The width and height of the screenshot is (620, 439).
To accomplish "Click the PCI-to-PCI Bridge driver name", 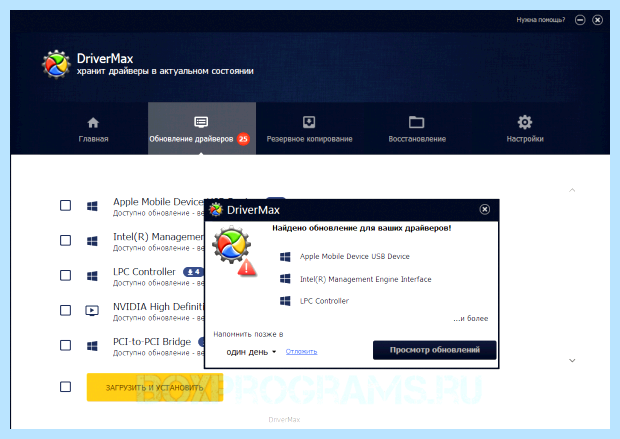I will pos(152,341).
